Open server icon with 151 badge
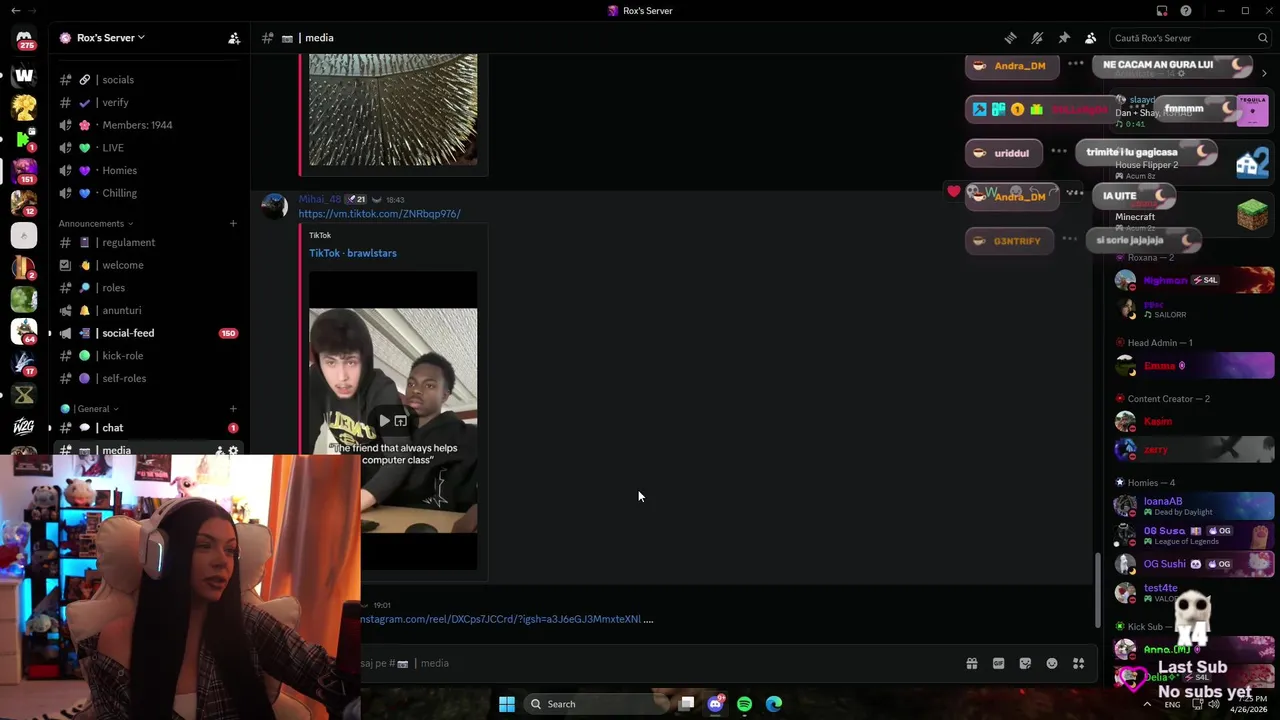 [x=24, y=171]
